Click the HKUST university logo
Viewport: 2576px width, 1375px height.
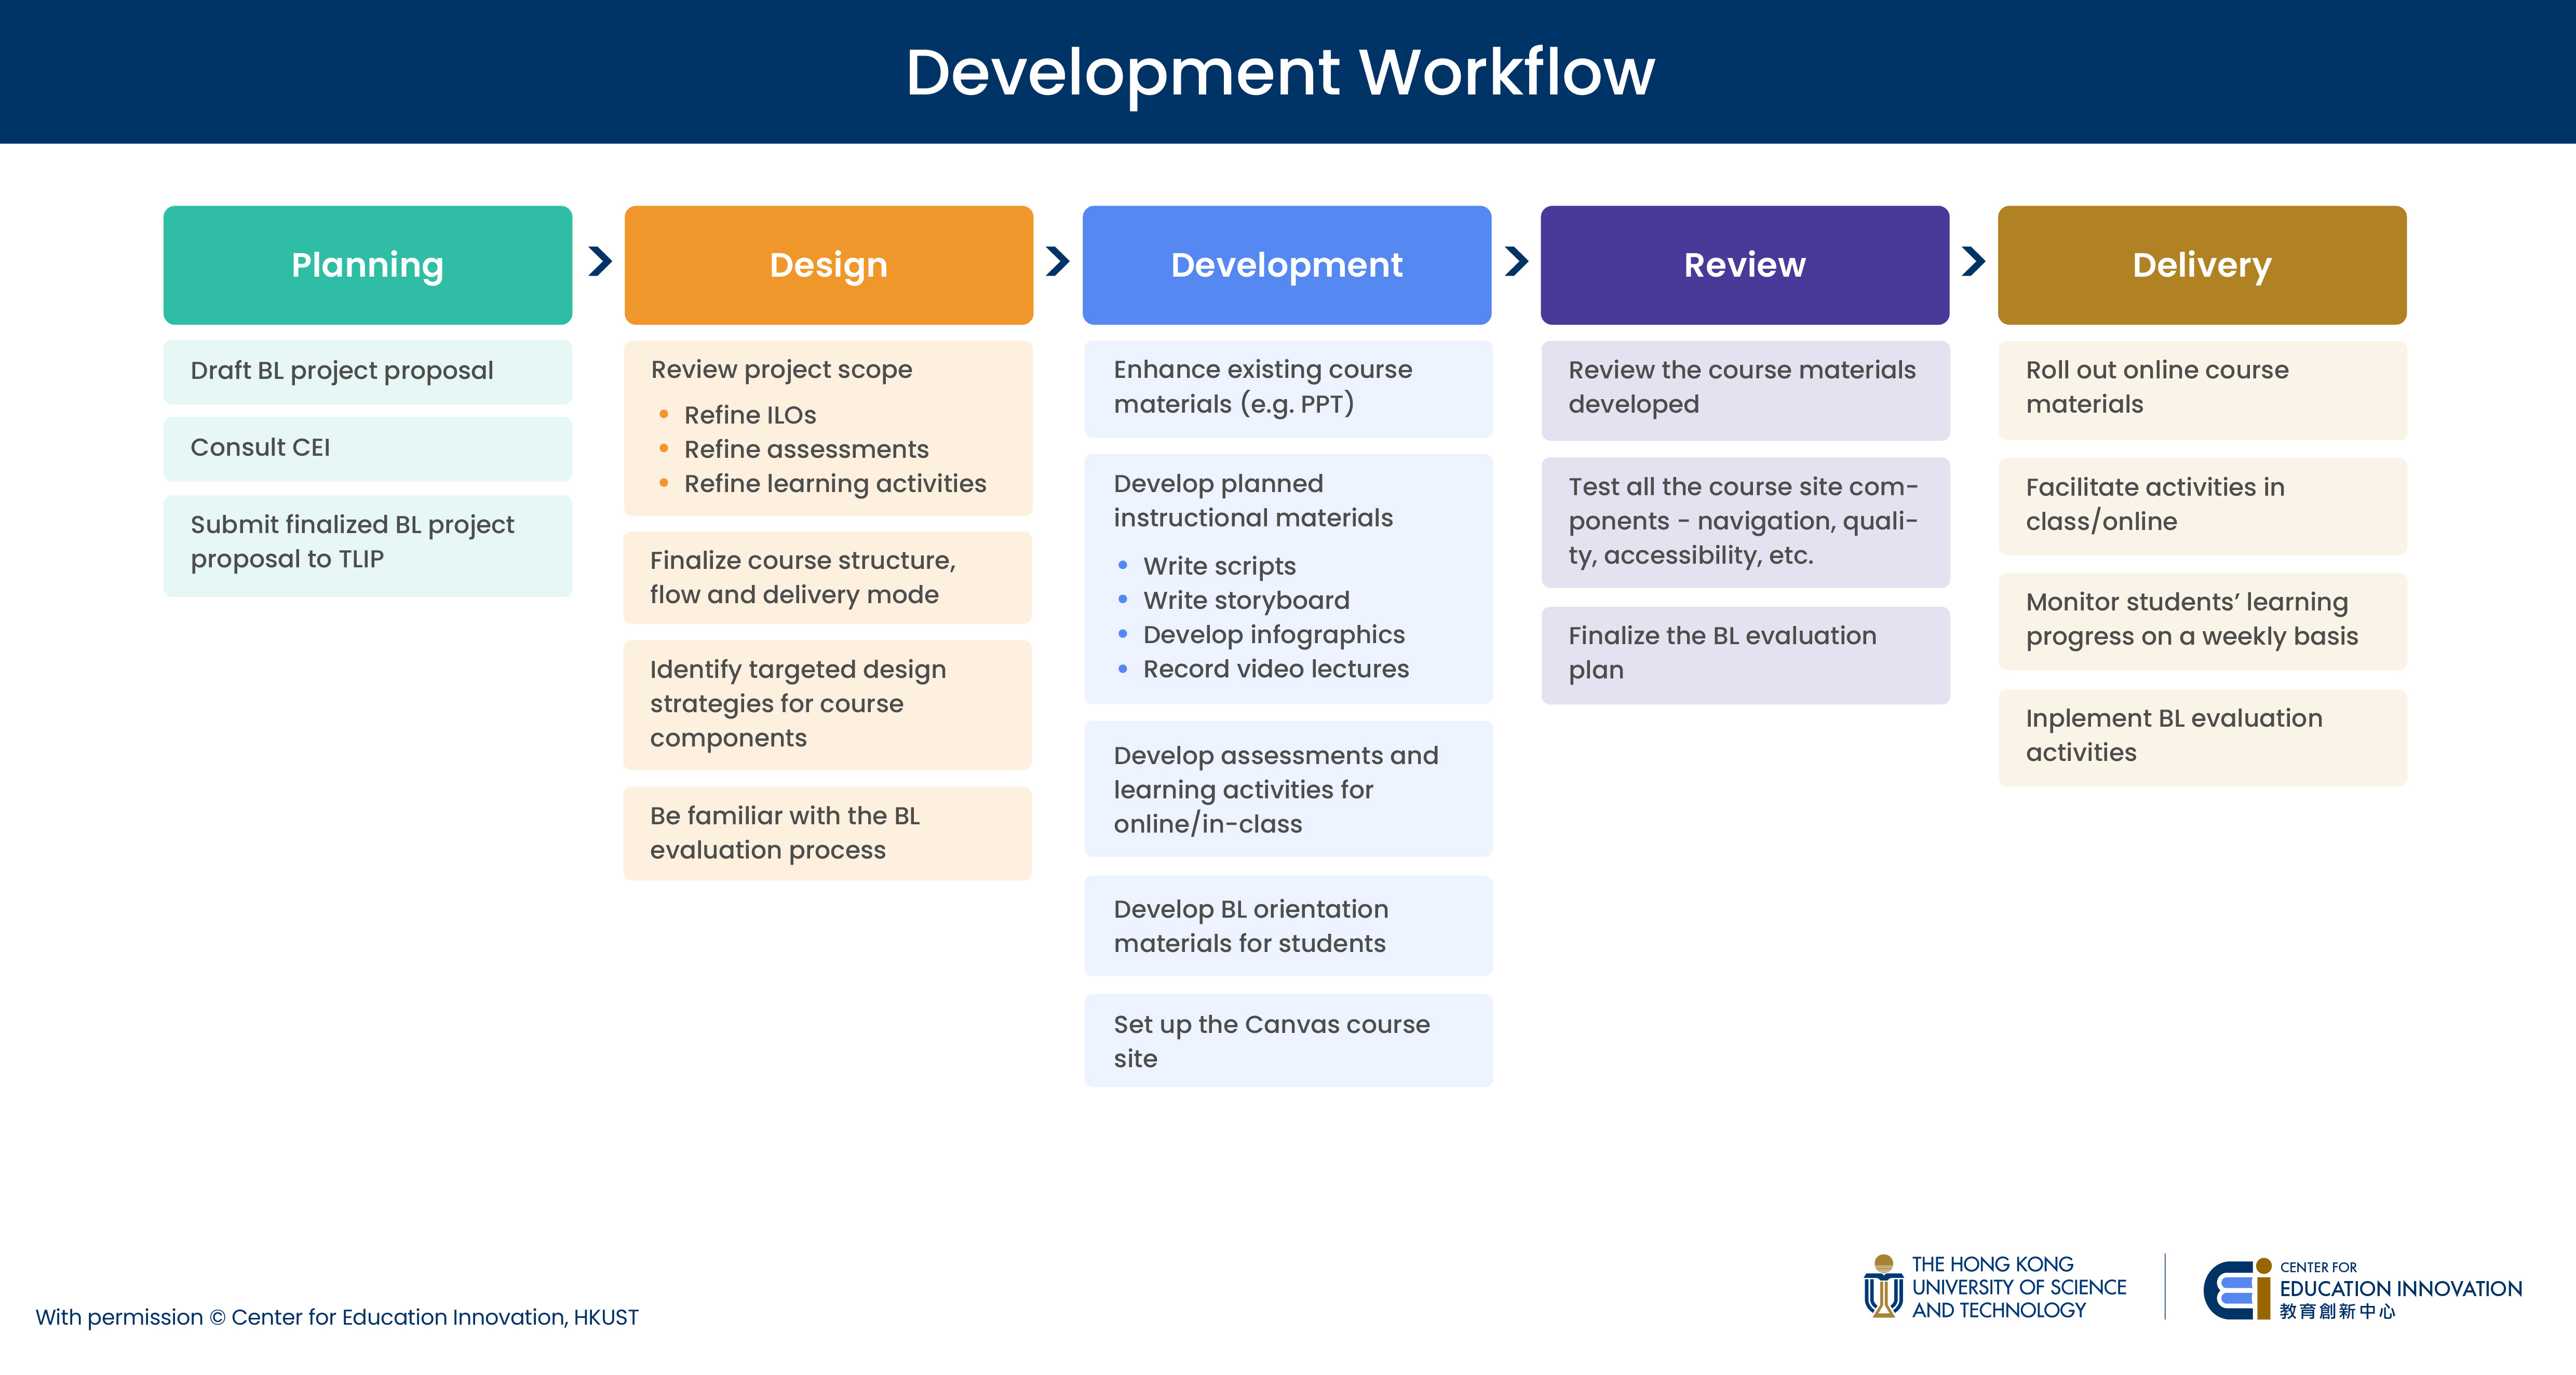1994,1287
